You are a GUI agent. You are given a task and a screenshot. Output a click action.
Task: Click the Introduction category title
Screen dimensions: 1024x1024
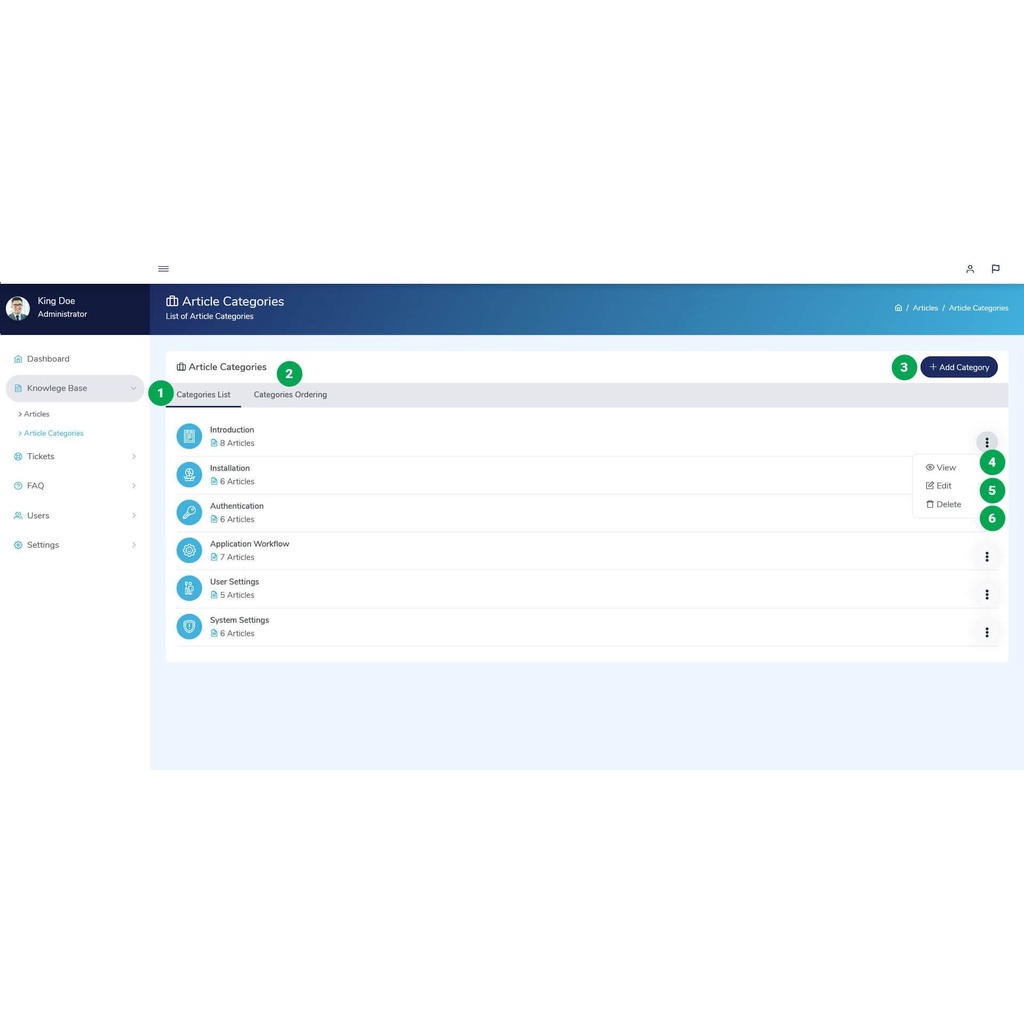point(232,430)
